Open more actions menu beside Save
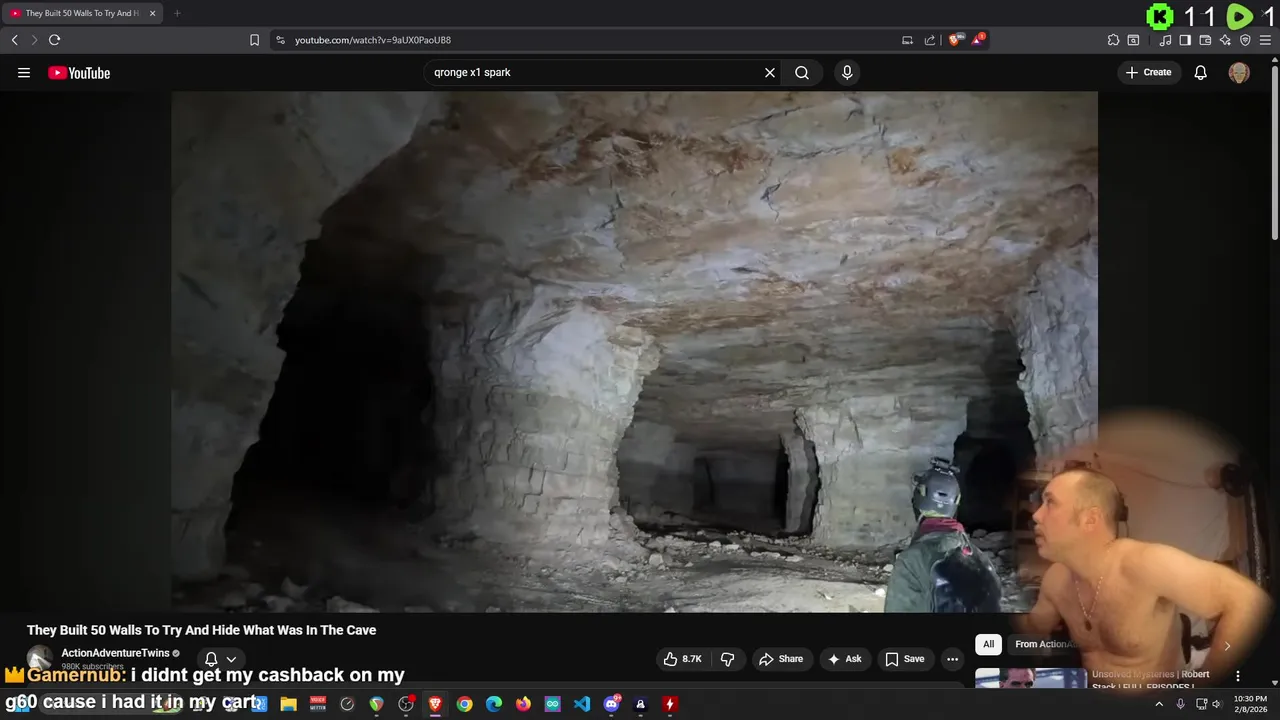The image size is (1280, 720). (x=952, y=659)
